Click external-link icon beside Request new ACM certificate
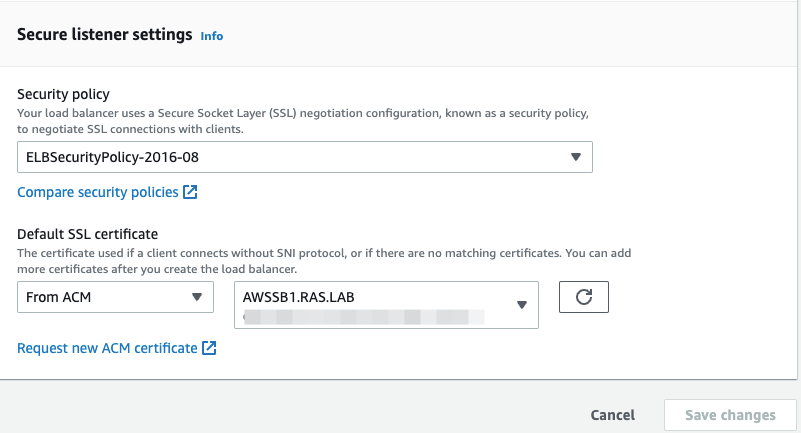This screenshot has height=433, width=801. click(209, 348)
